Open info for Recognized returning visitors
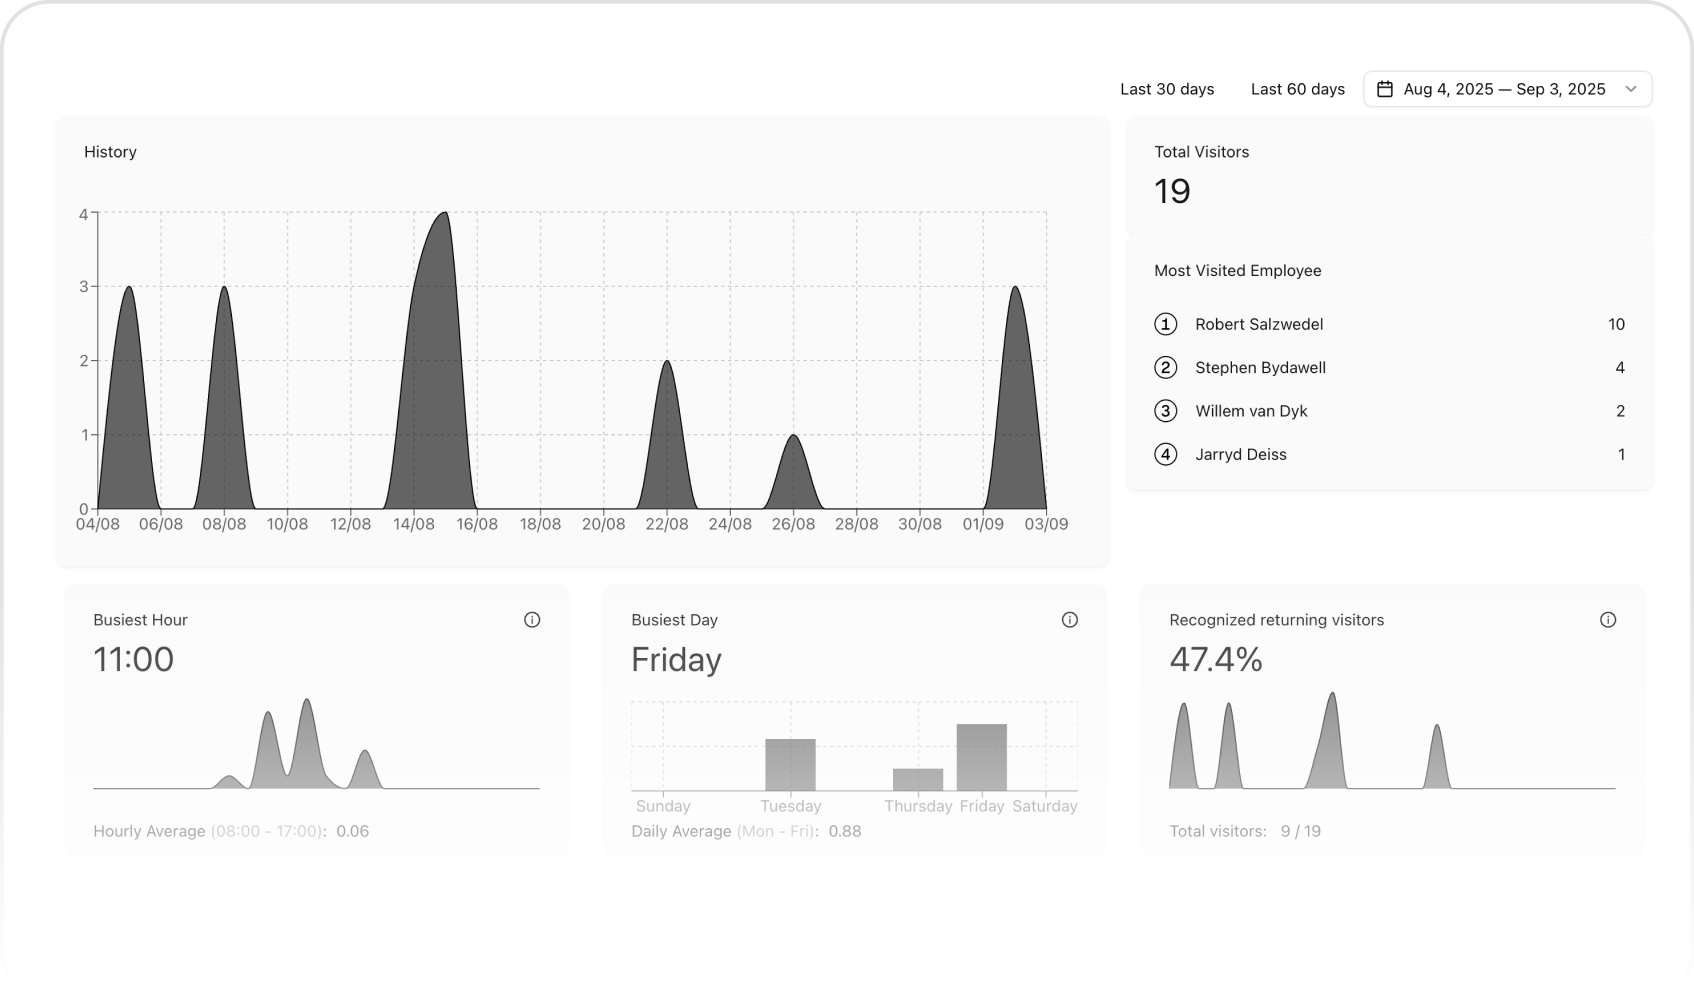 click(1607, 620)
